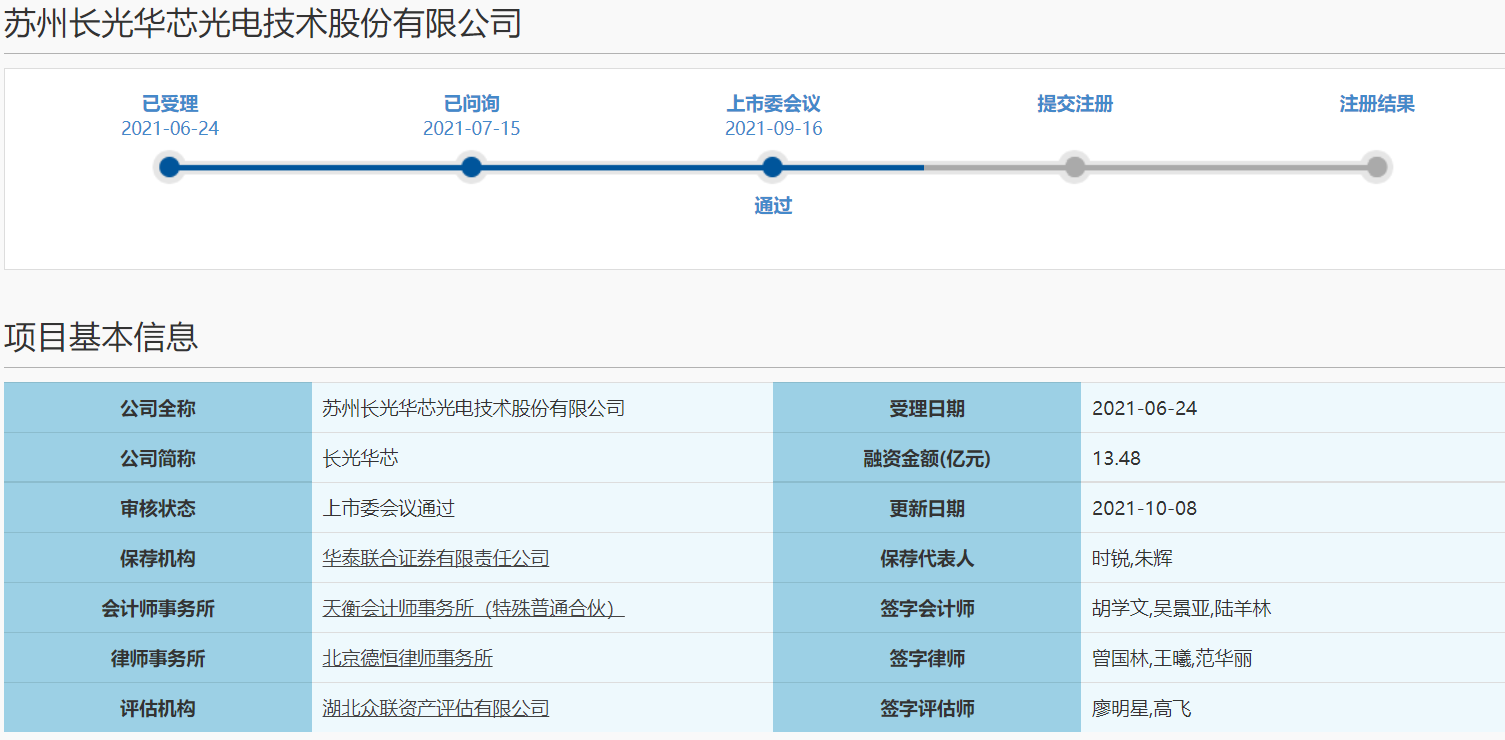This screenshot has width=1505, height=740.
Task: Click the 受理日期 header cell
Action: pyautogui.click(x=927, y=408)
